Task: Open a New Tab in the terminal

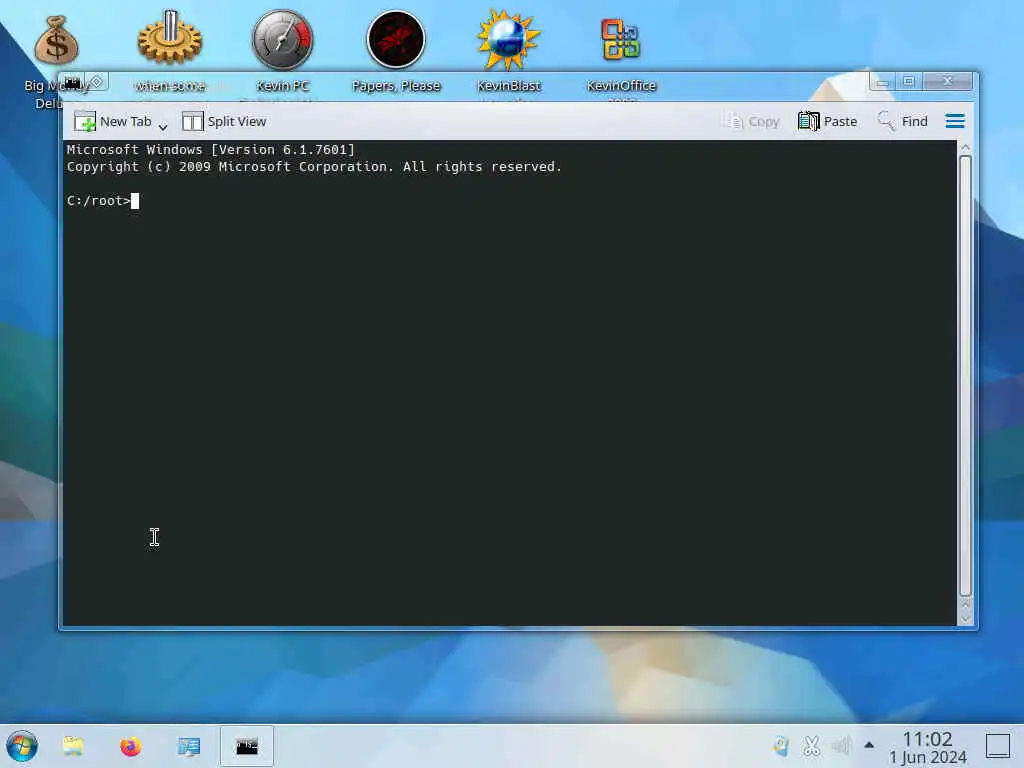Action: click(112, 121)
